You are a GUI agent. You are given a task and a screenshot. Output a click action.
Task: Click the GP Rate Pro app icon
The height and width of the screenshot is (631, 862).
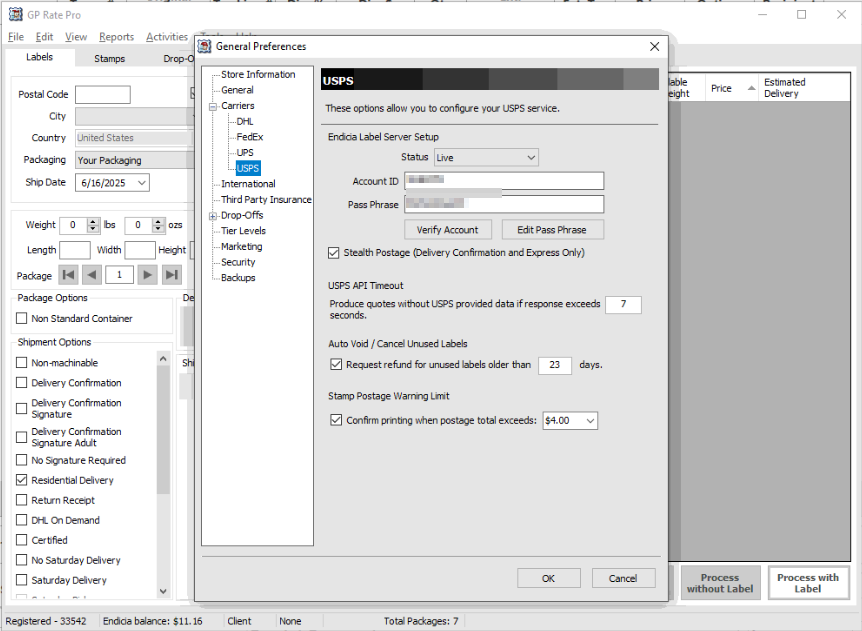click(15, 14)
